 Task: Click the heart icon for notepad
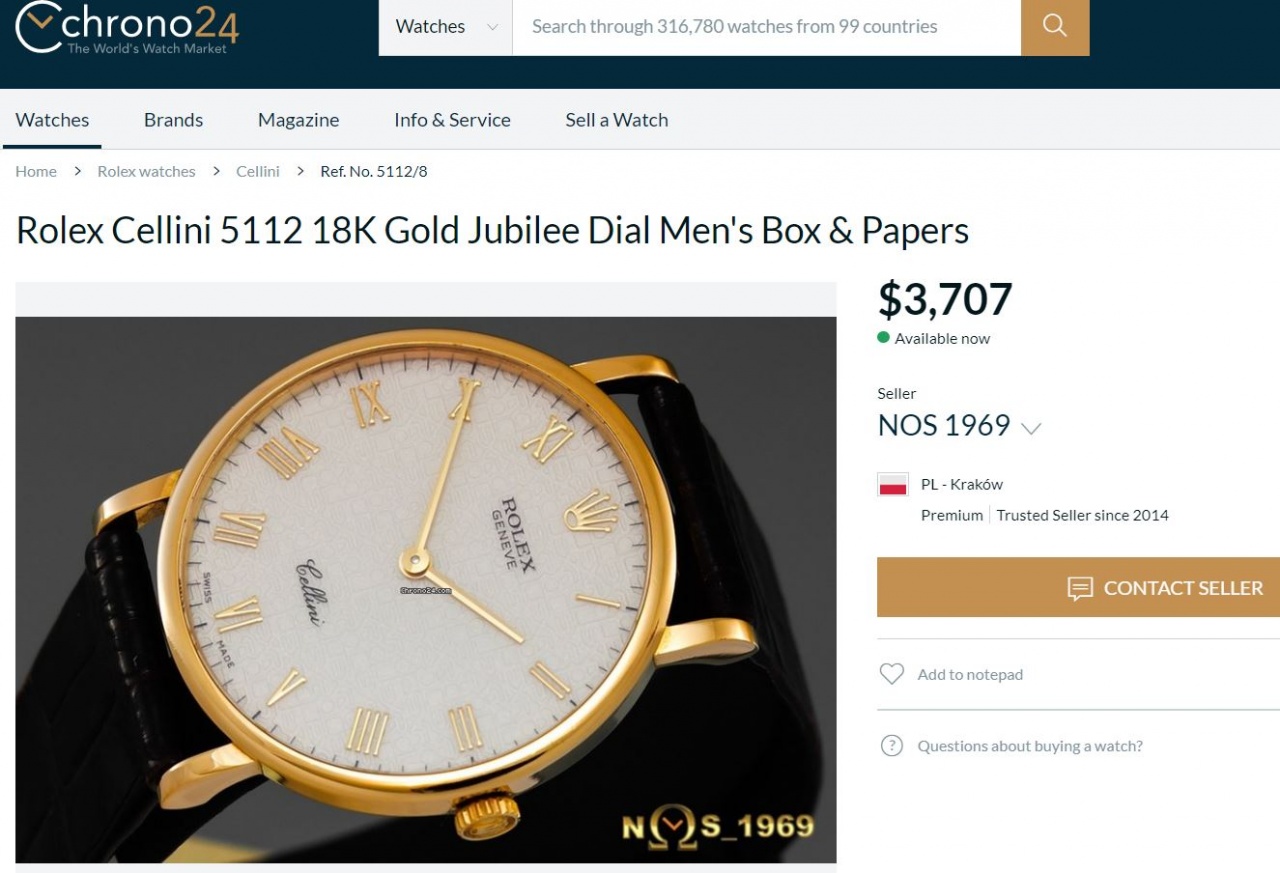click(891, 674)
